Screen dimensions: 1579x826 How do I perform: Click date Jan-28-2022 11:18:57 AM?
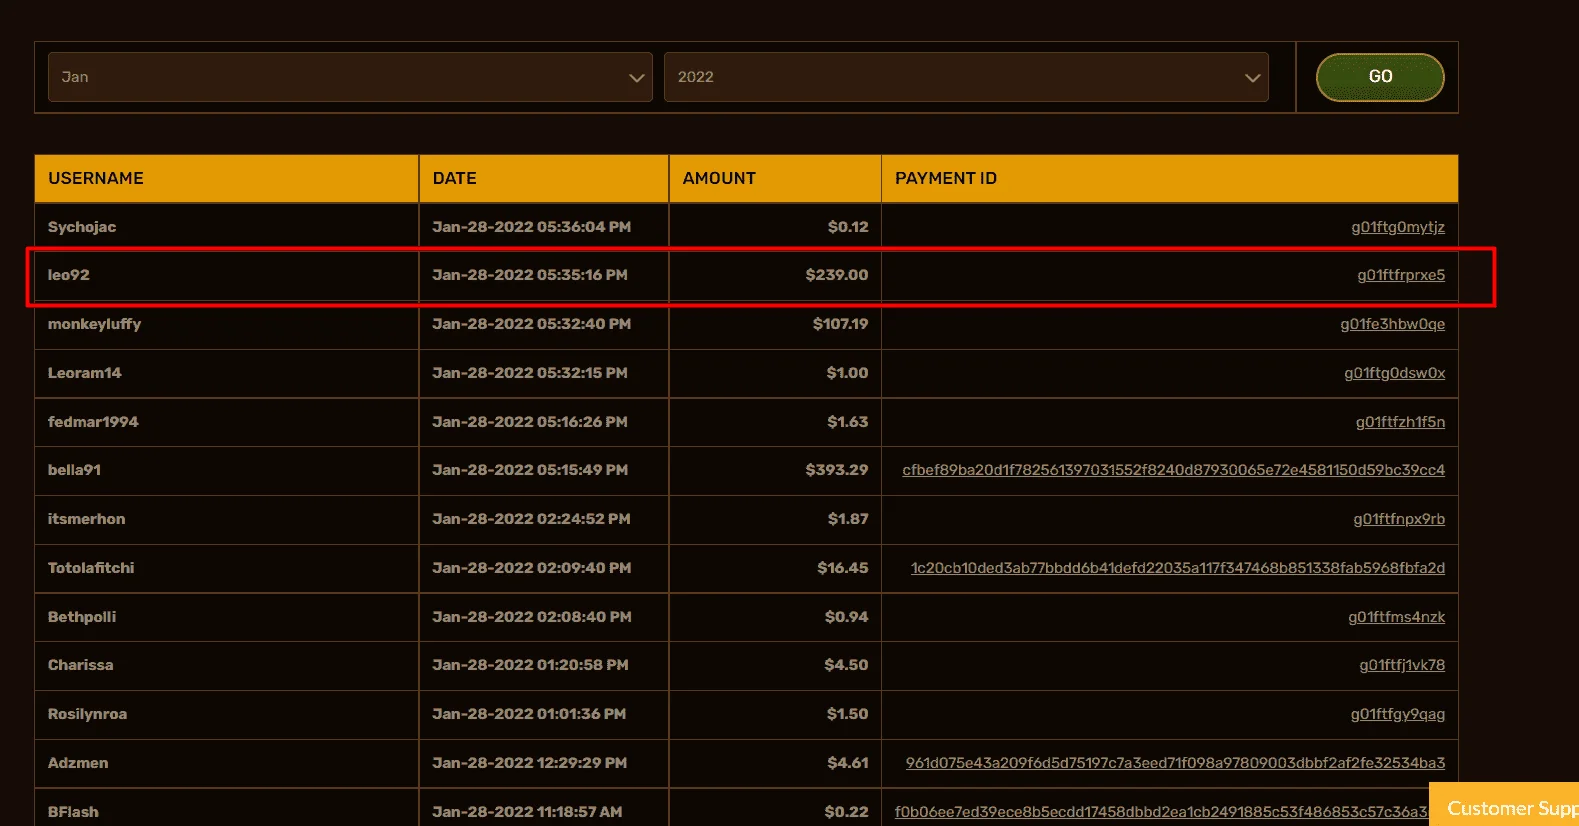(527, 812)
